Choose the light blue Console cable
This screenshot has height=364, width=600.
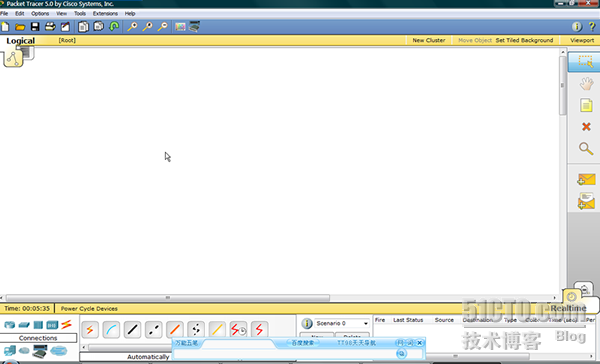point(111,330)
